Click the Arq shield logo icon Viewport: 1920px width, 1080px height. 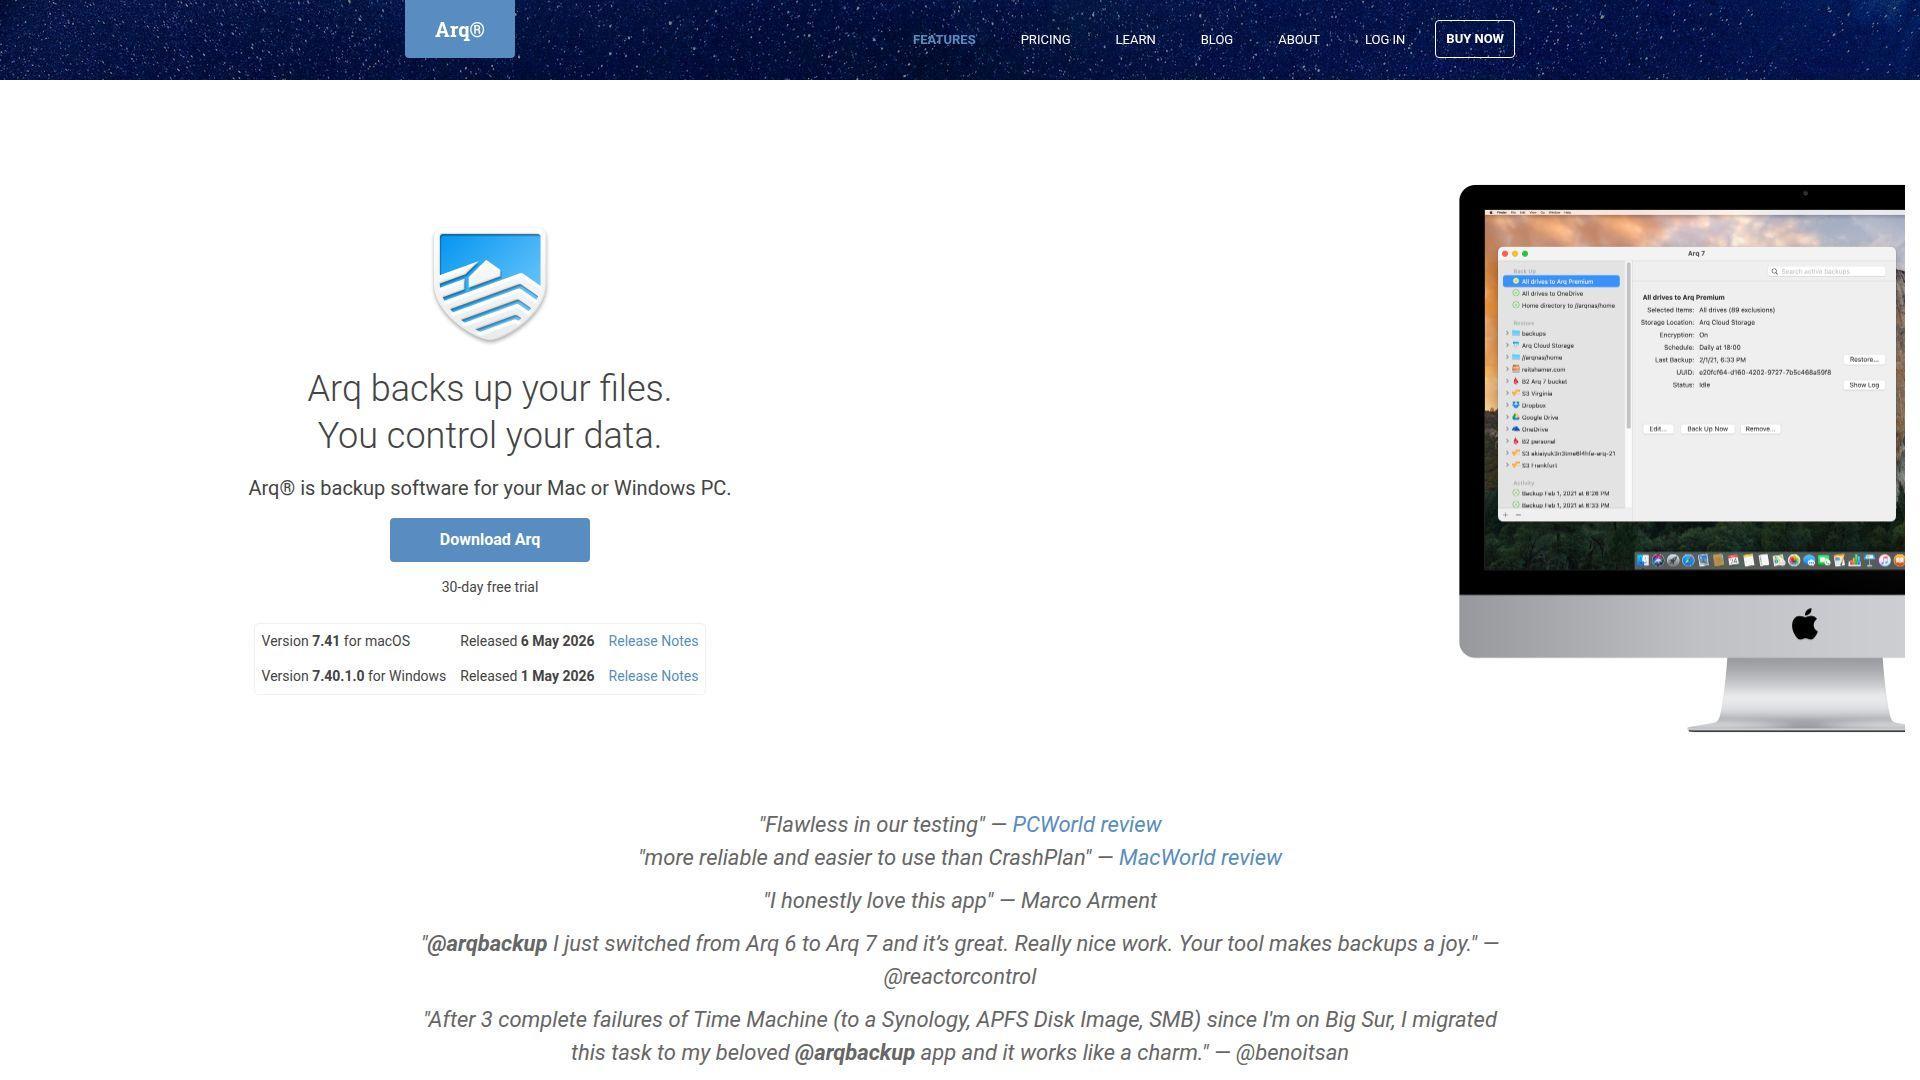[x=490, y=285]
